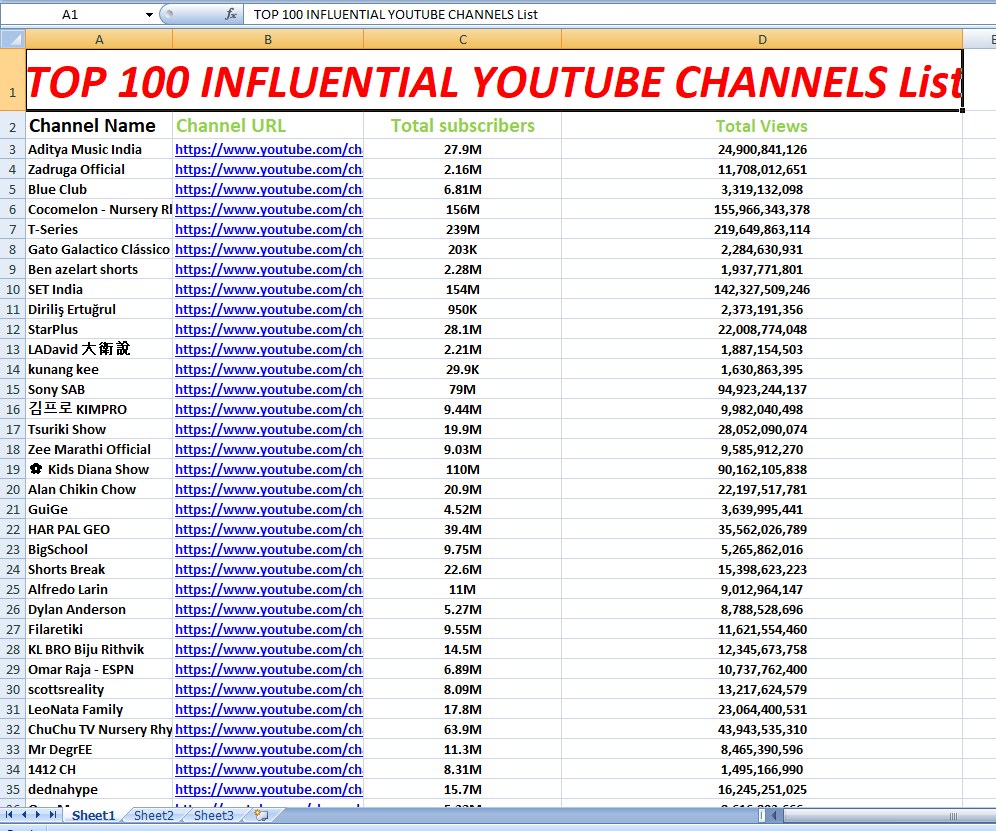The image size is (996, 831).
Task: Go to last sheet navigation arrow
Action: pos(53,814)
